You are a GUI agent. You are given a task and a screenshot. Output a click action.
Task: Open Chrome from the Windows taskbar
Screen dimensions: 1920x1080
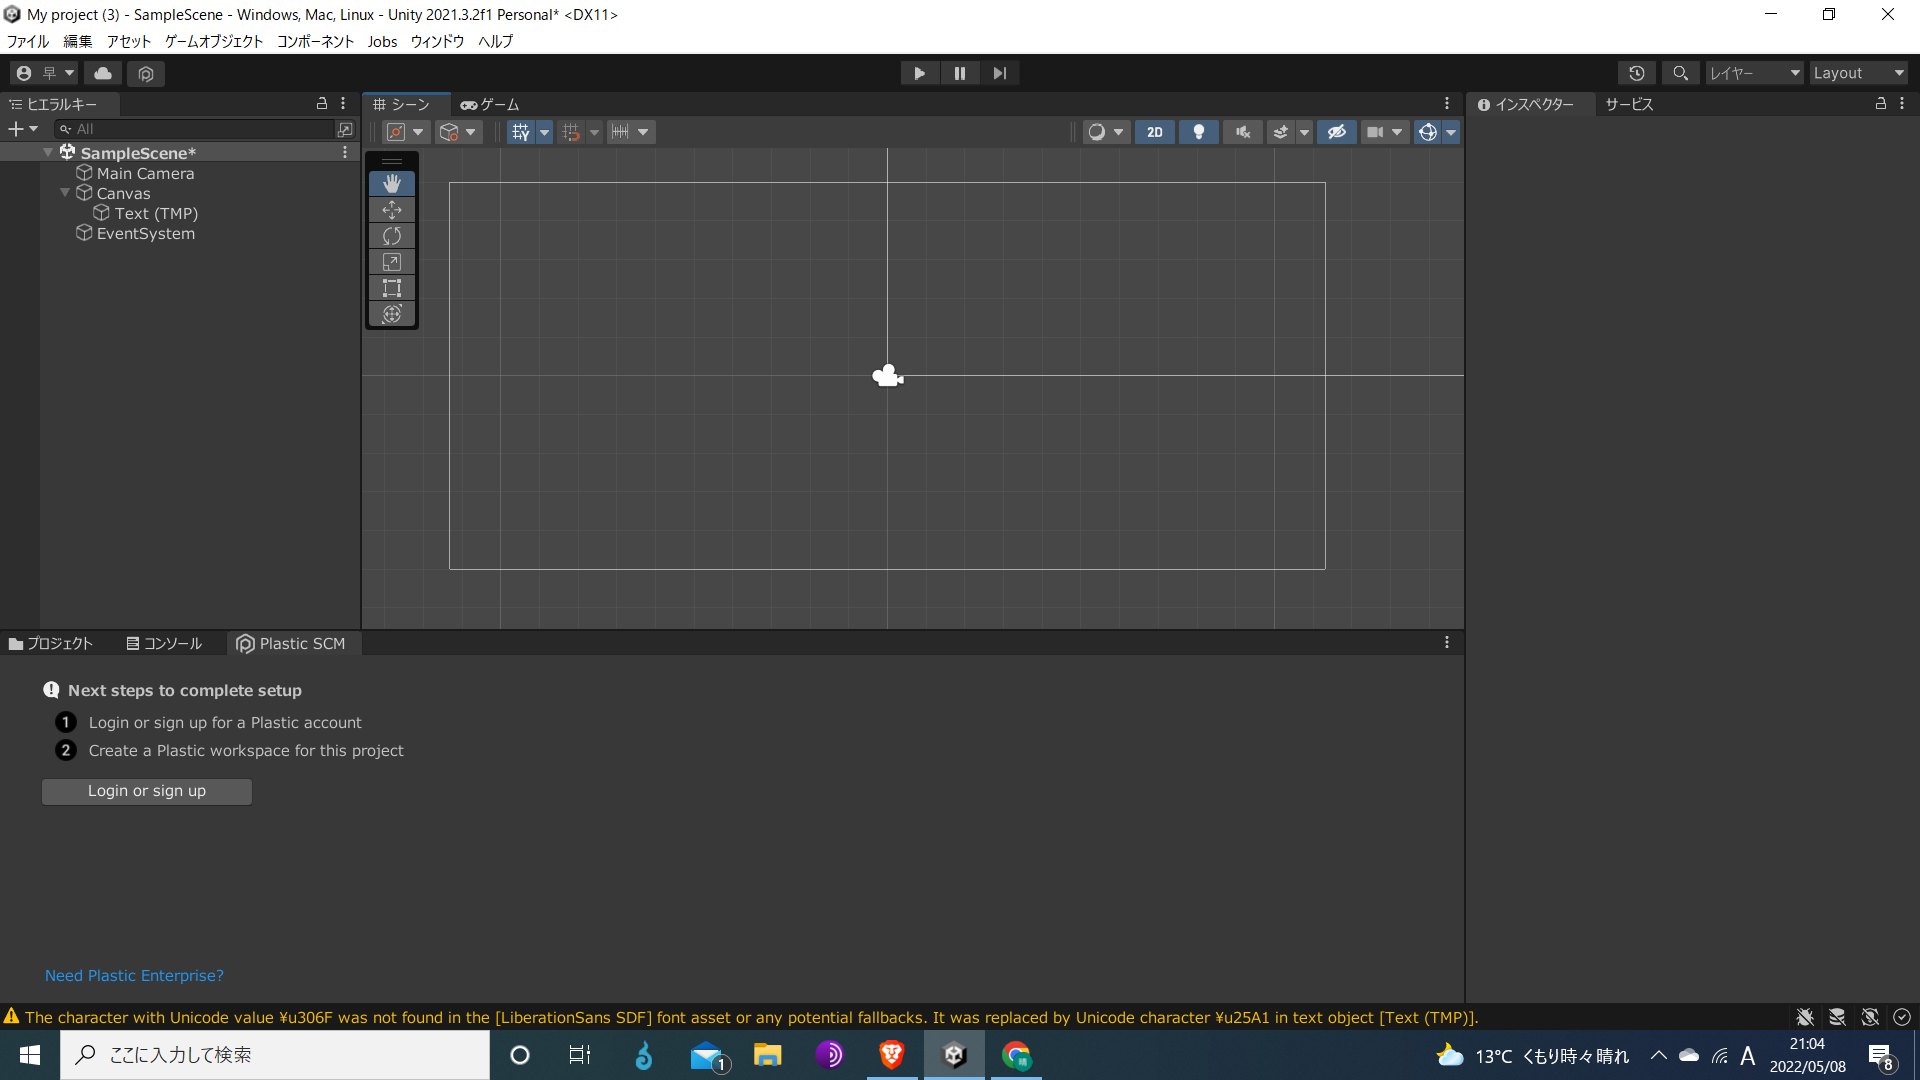tap(1017, 1055)
